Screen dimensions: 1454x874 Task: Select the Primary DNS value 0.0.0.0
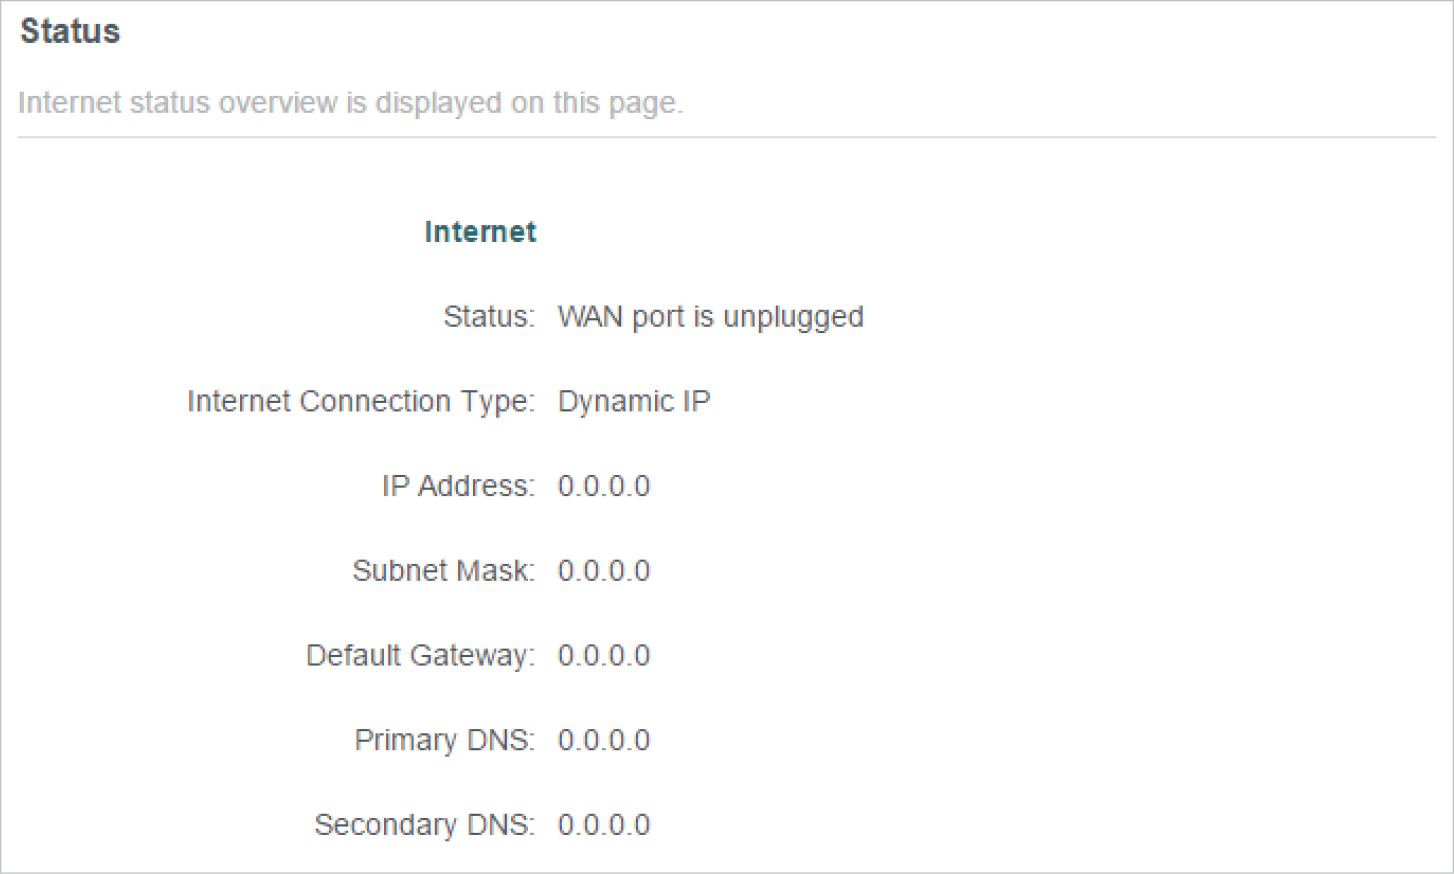604,741
